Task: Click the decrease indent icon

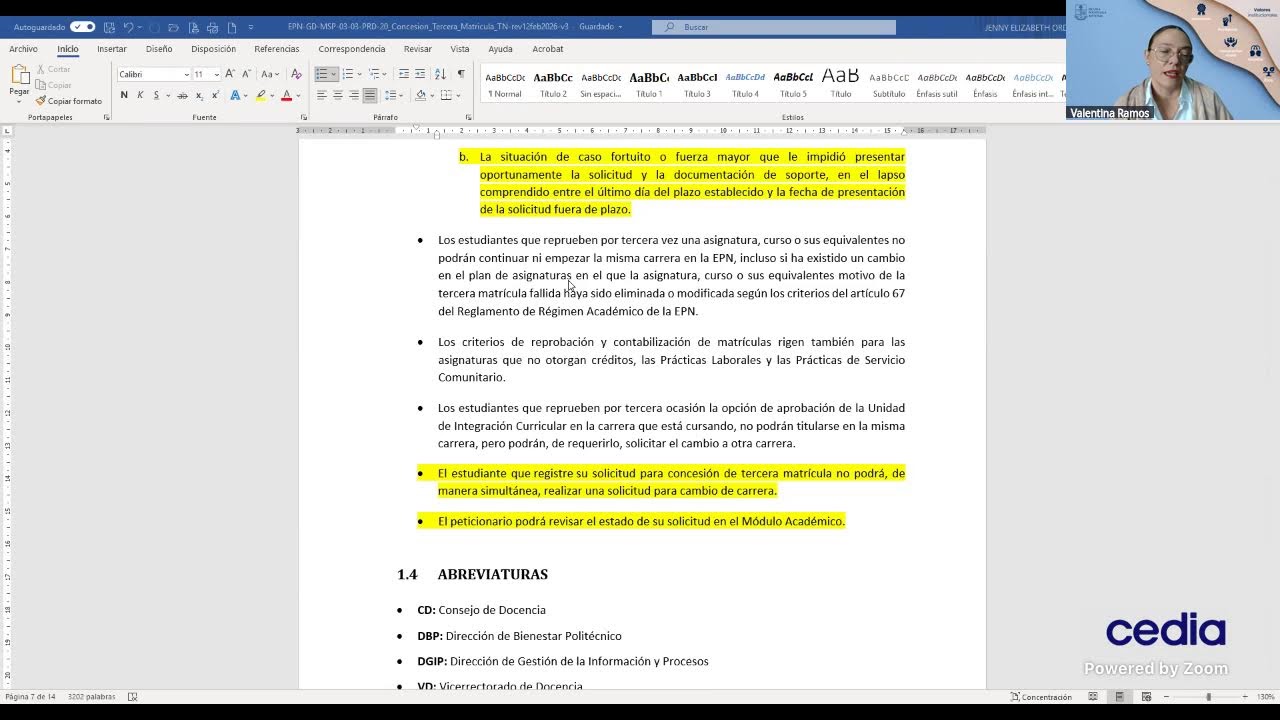Action: (403, 74)
